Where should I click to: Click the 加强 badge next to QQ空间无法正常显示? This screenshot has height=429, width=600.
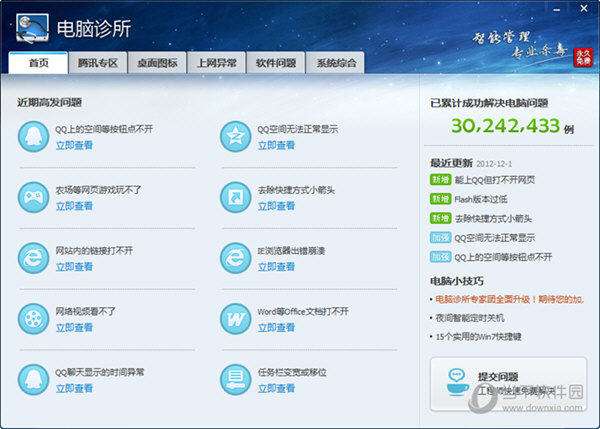pyautogui.click(x=440, y=238)
